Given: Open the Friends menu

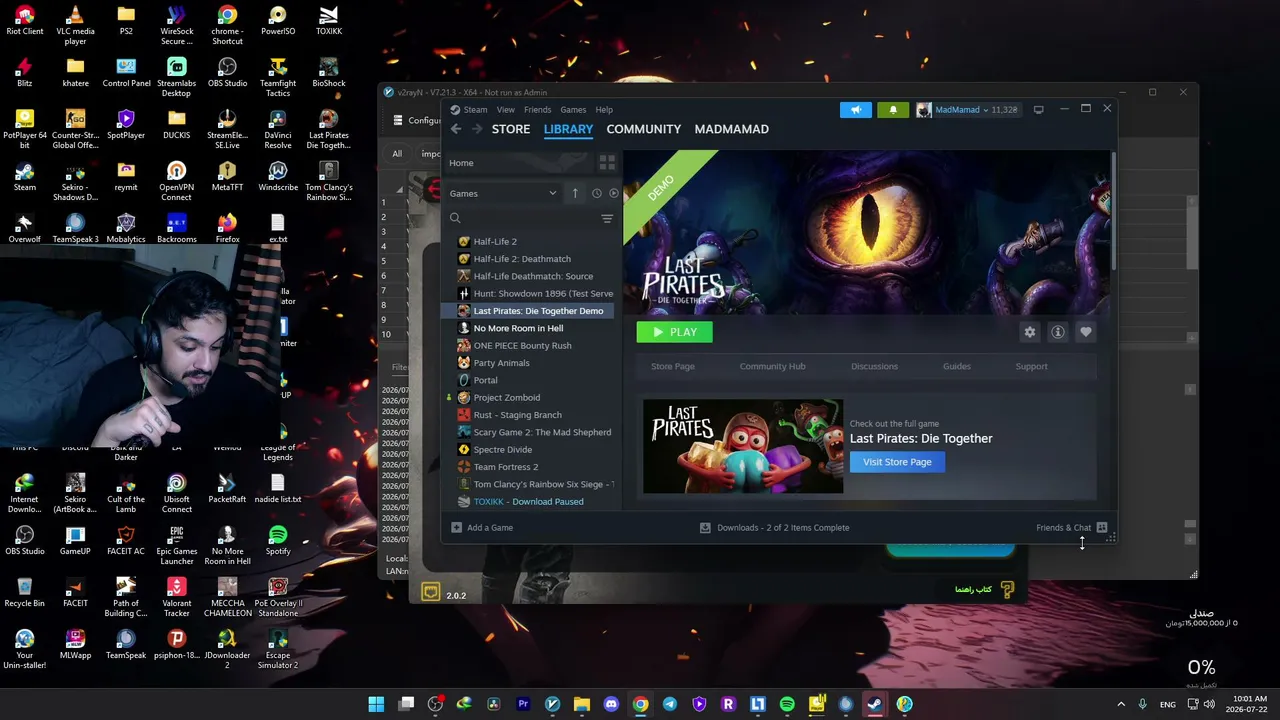Looking at the screenshot, I should pyautogui.click(x=538, y=110).
